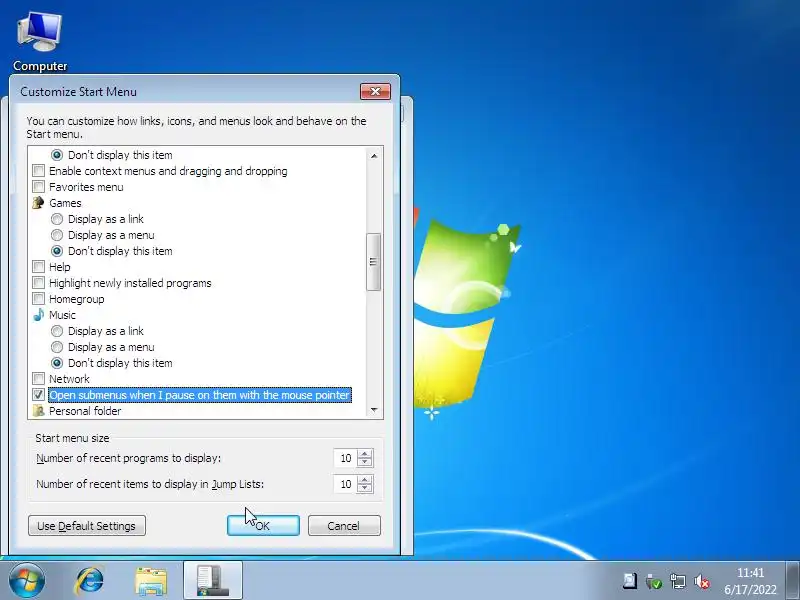Click Use Default Settings button
Image resolution: width=800 pixels, height=600 pixels.
click(x=87, y=526)
